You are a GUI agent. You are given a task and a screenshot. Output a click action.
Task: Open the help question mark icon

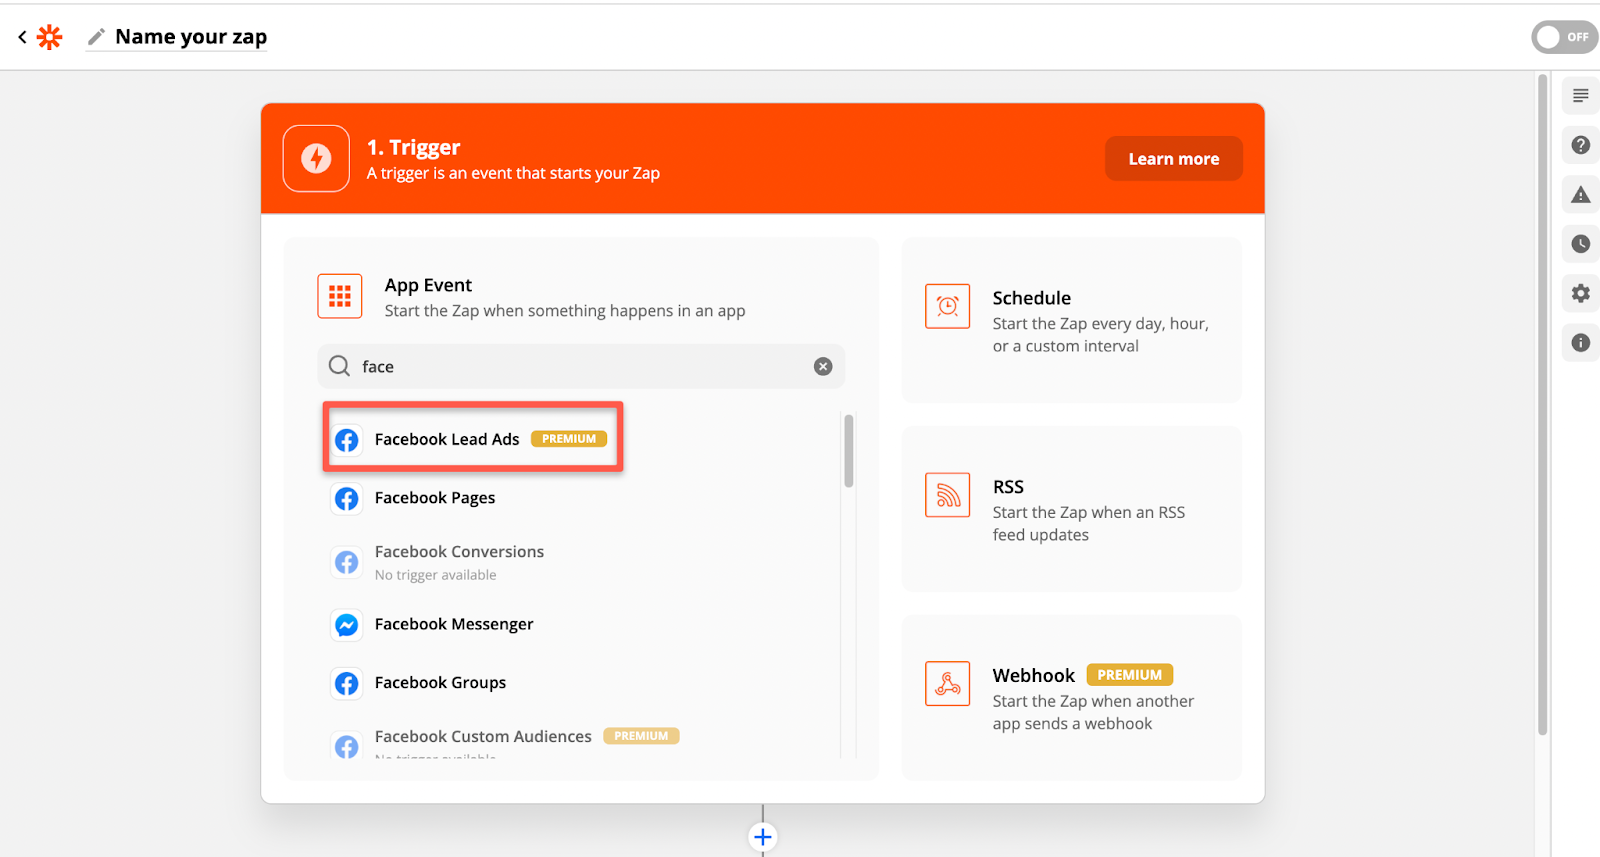pyautogui.click(x=1580, y=145)
